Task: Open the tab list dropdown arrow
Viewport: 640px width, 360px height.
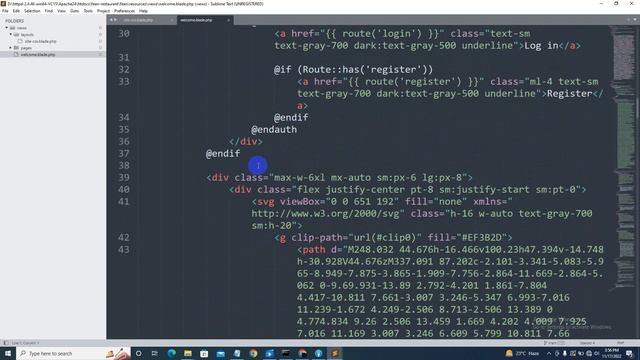Action: (635, 20)
